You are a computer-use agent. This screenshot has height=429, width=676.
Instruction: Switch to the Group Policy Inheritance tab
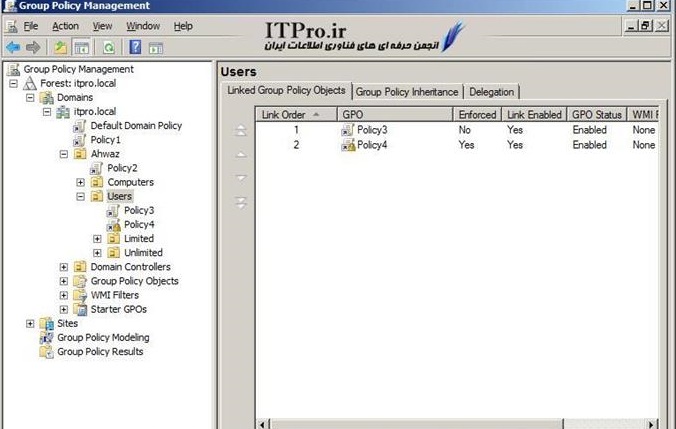pos(407,92)
